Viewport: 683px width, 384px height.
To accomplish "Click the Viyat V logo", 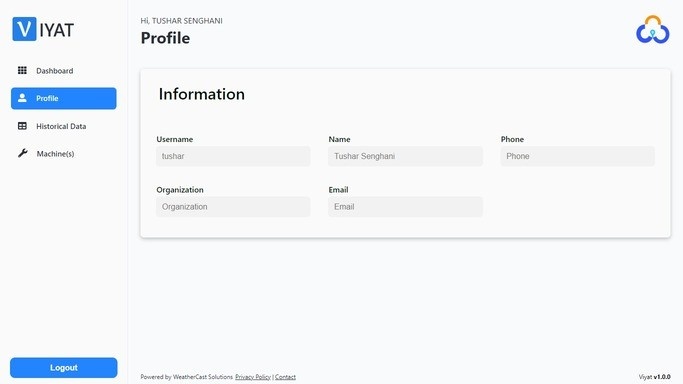I will pos(24,29).
